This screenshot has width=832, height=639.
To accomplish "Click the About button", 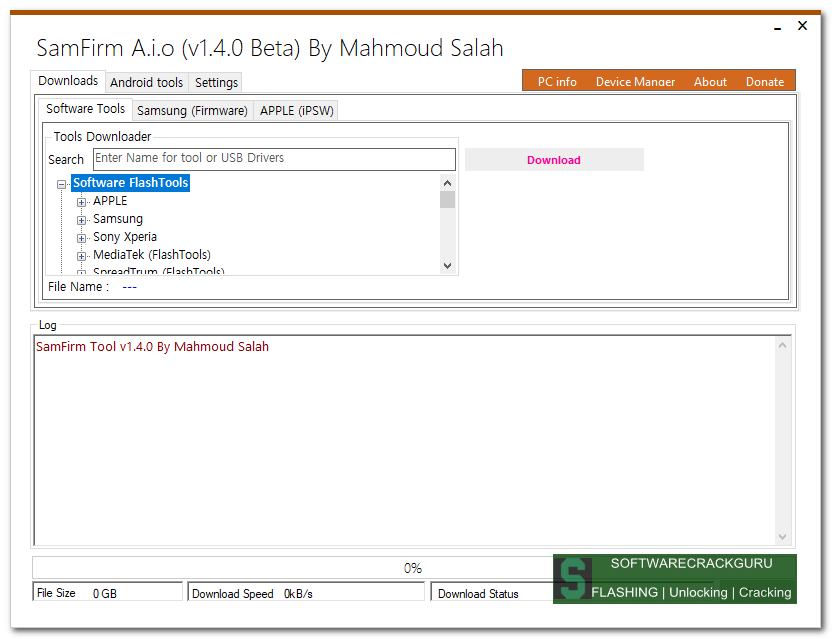I will 710,82.
